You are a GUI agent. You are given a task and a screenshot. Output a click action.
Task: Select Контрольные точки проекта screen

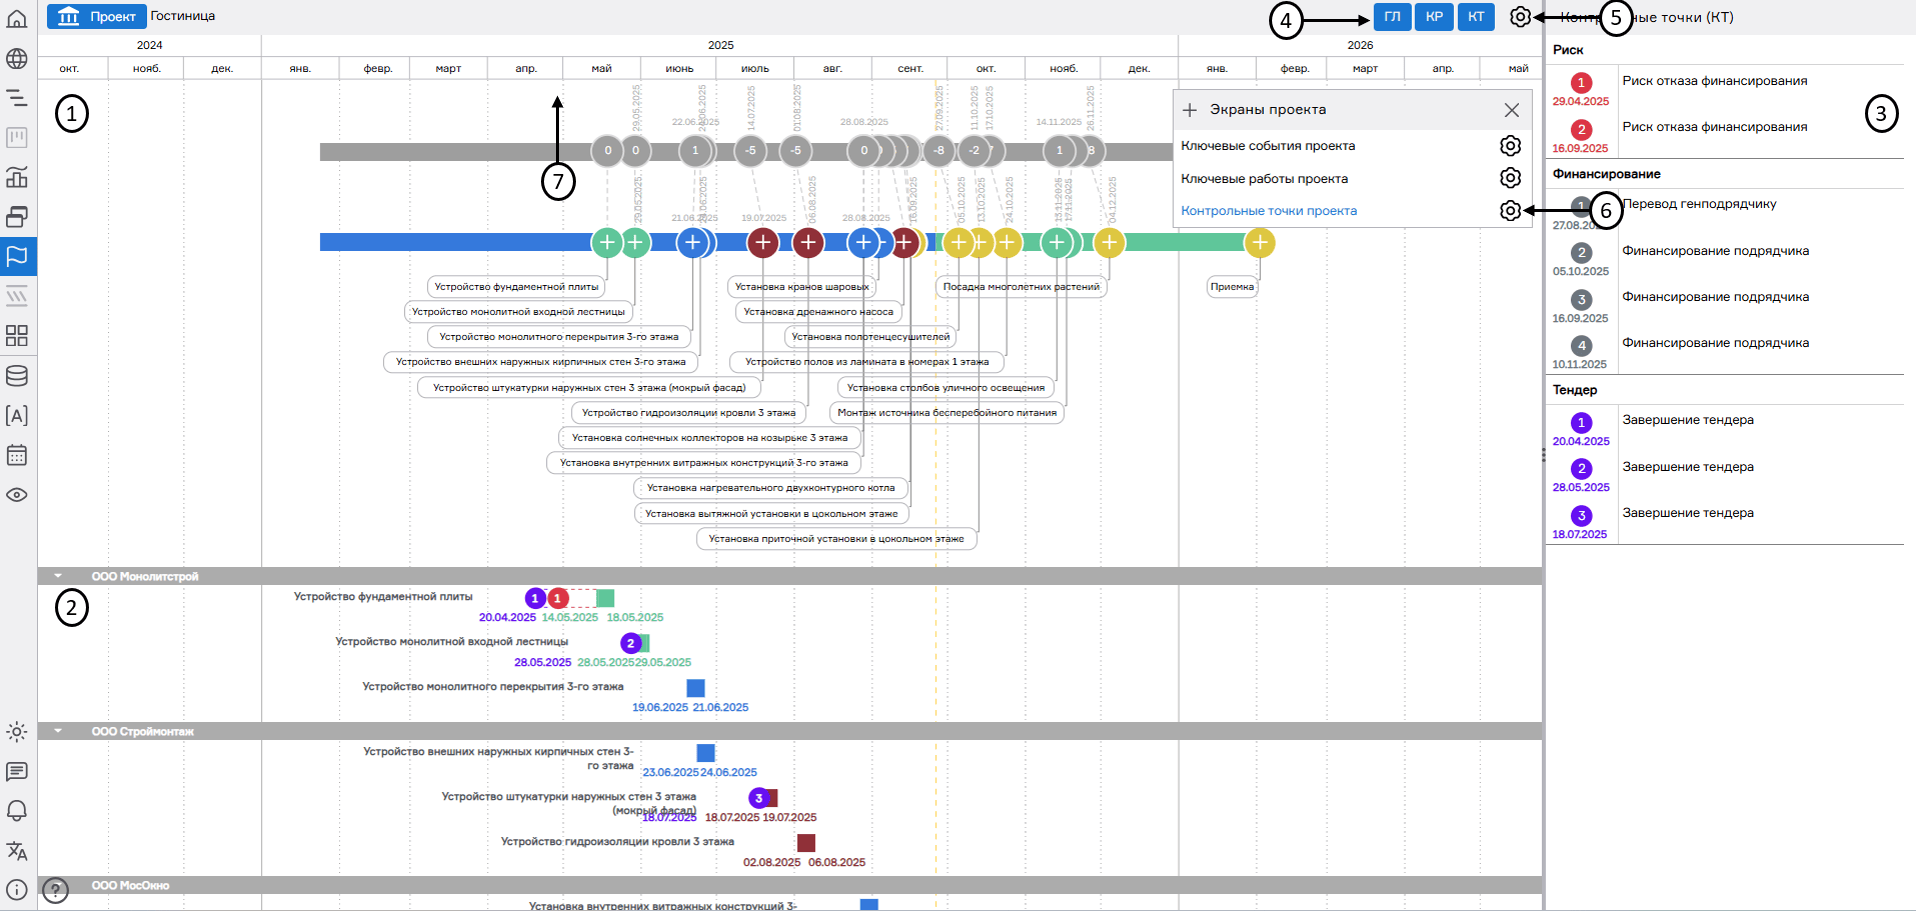coord(1269,211)
